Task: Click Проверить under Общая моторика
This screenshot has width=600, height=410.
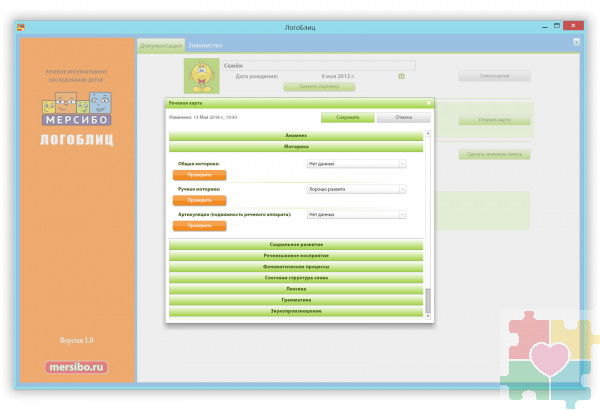Action: [199, 175]
